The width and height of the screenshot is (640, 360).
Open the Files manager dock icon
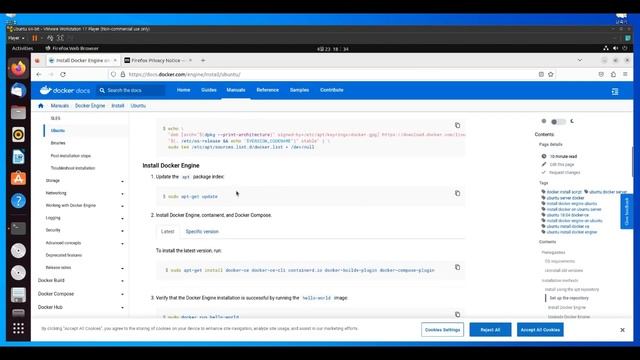tap(18, 112)
